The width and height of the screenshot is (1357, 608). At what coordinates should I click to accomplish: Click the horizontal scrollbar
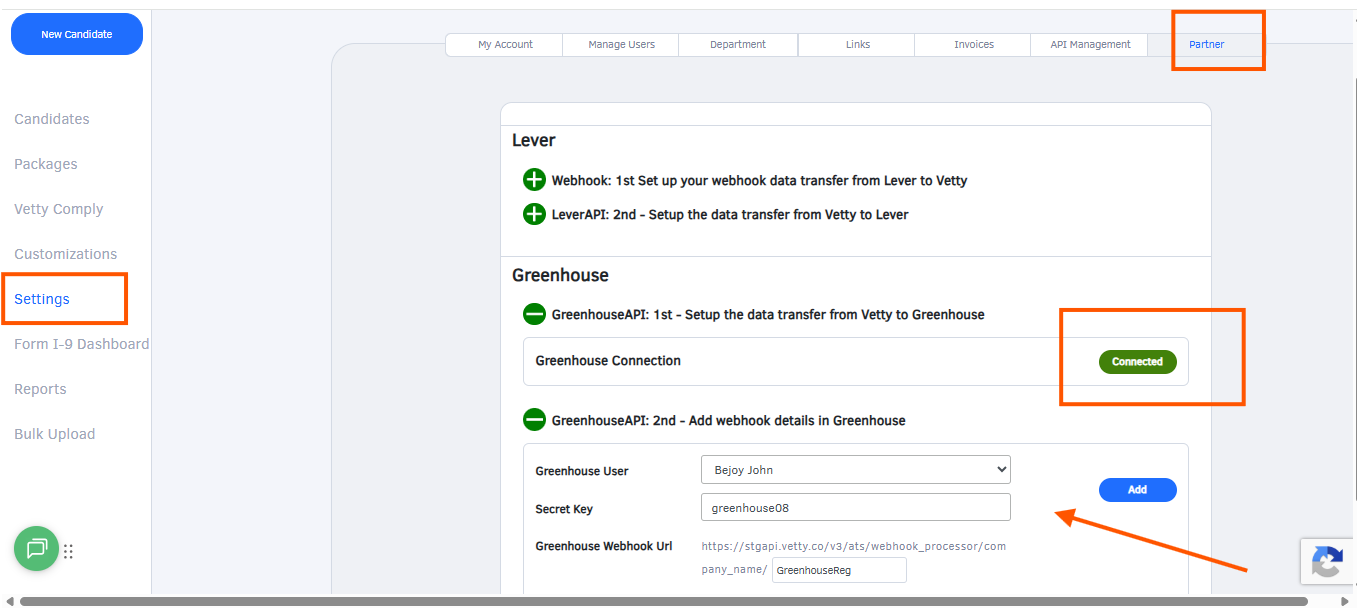tap(664, 601)
